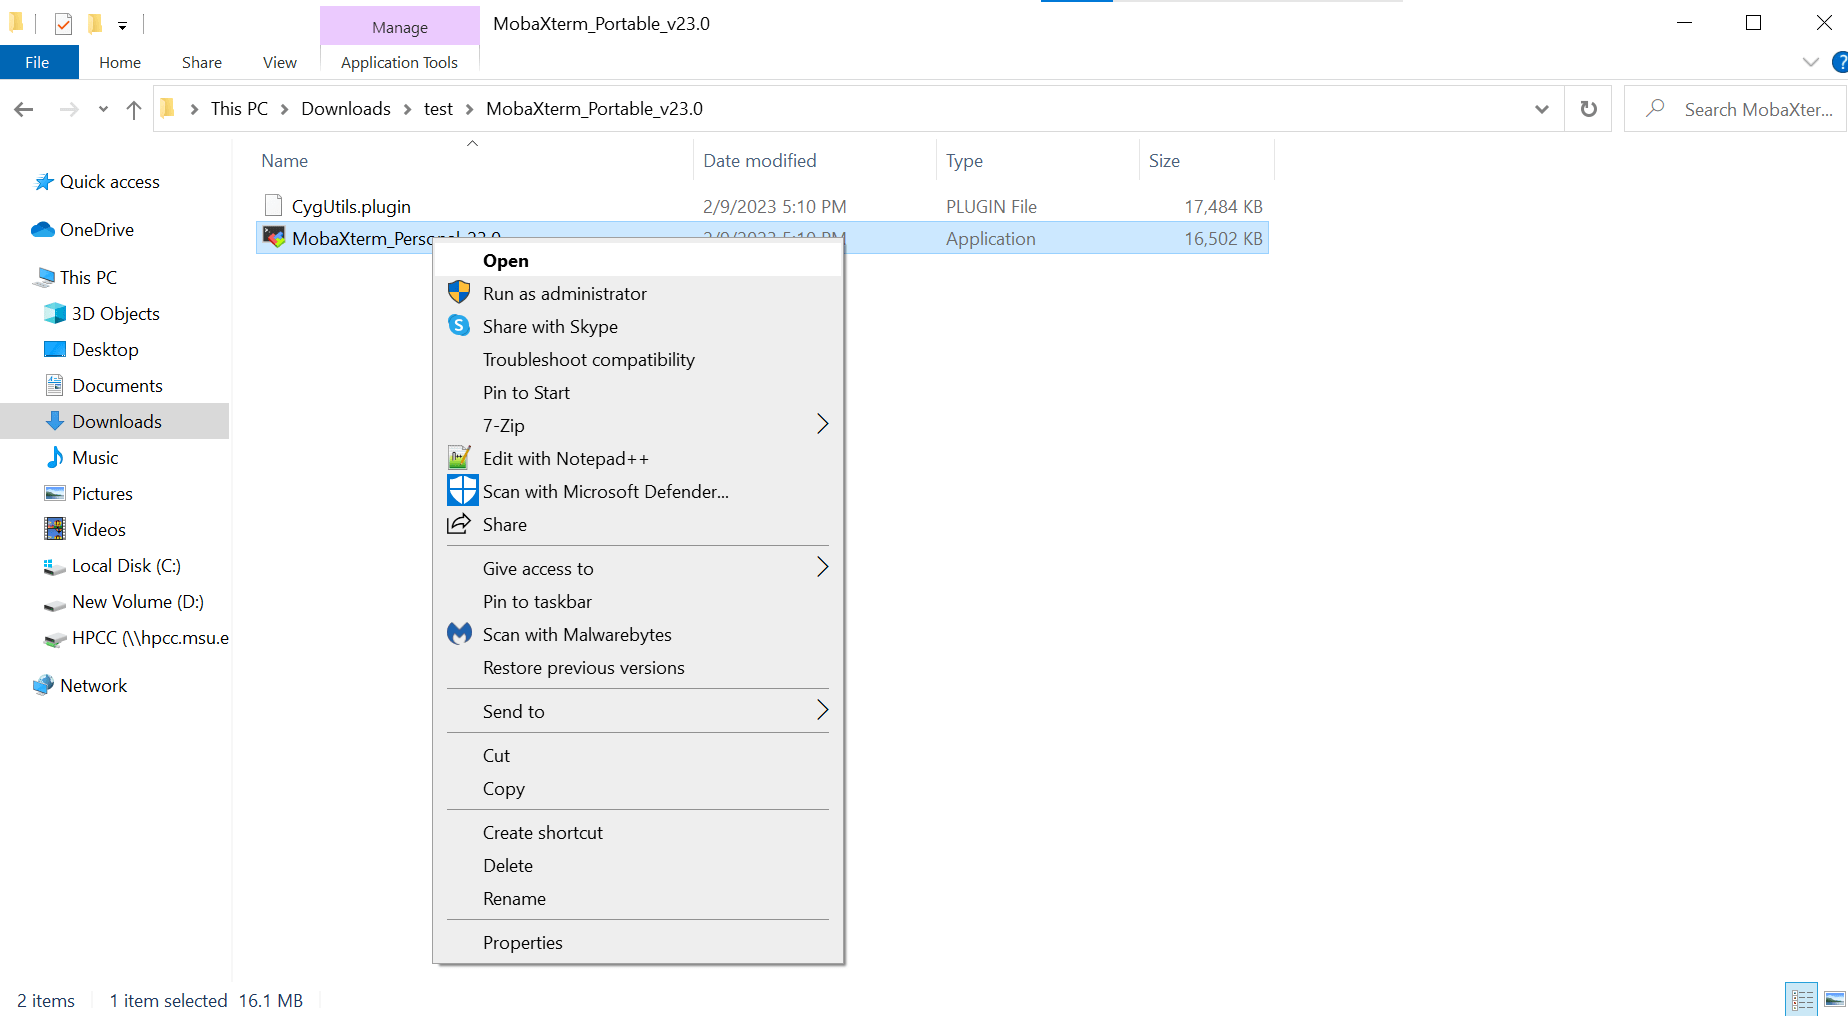Scan the file with Microsoft Defender
Screen dimensions: 1848x1016
tap(605, 491)
